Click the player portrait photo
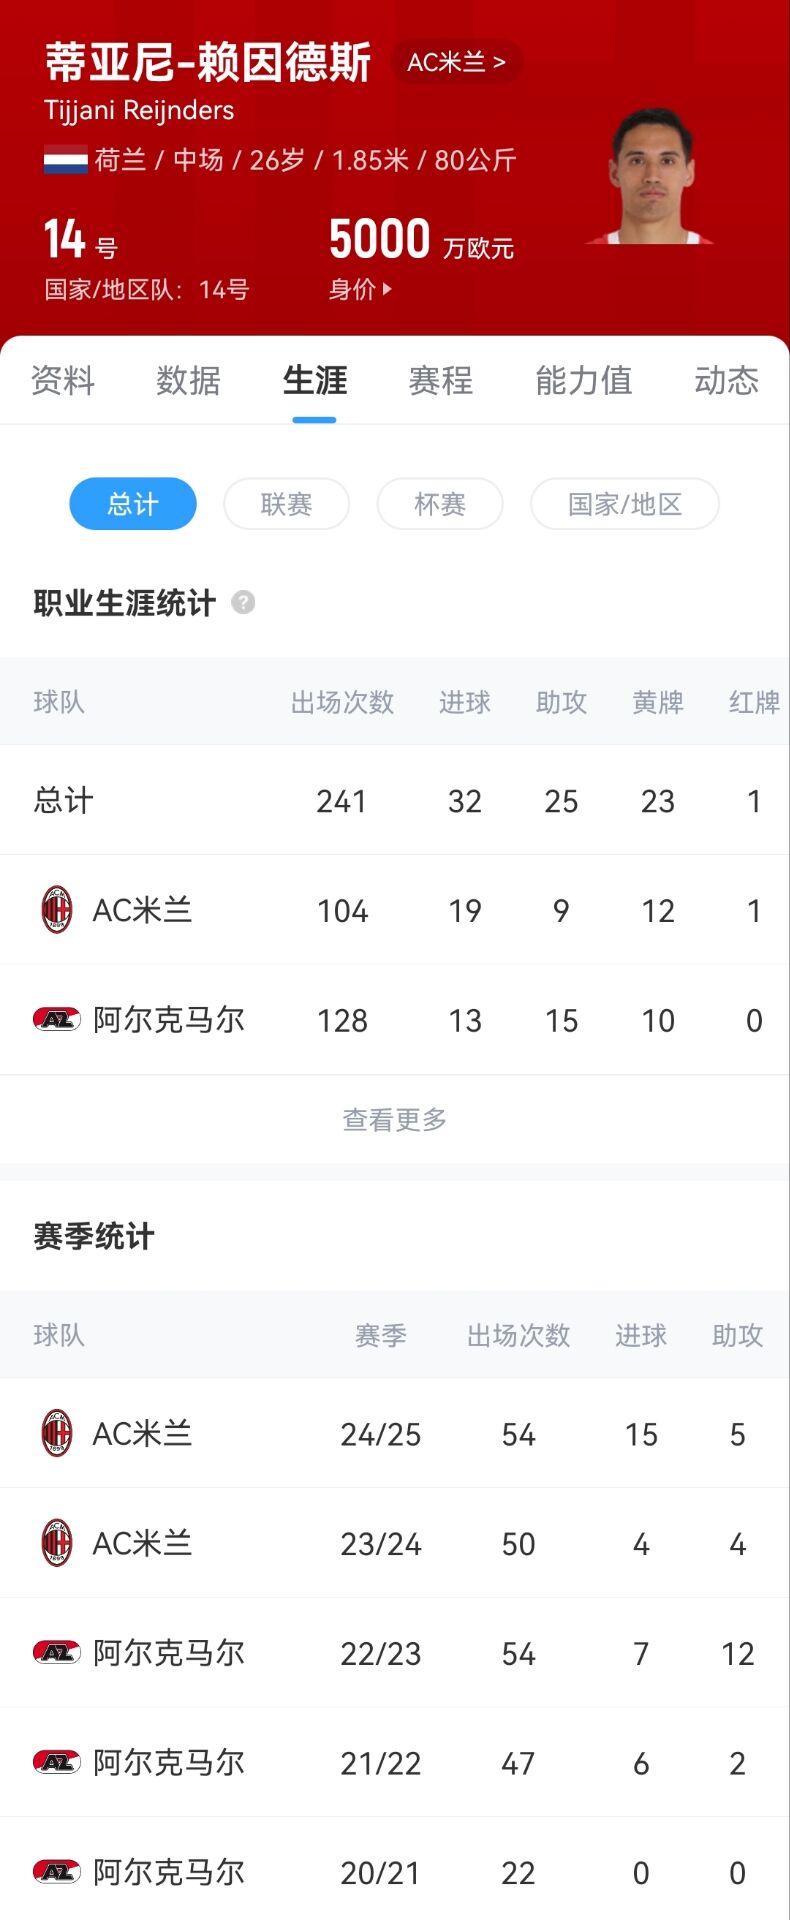Screen dimensions: 790x1920 pyautogui.click(x=652, y=177)
